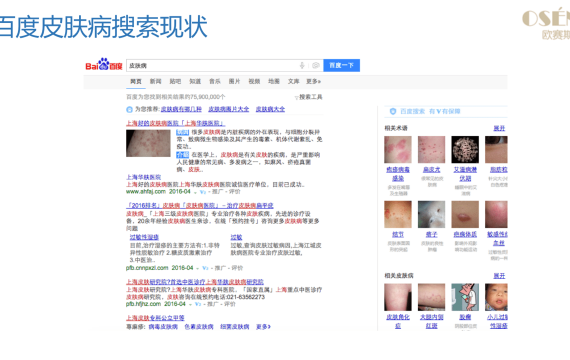
Task: Expand the 相关术语 section via 展开
Action: pos(499,128)
